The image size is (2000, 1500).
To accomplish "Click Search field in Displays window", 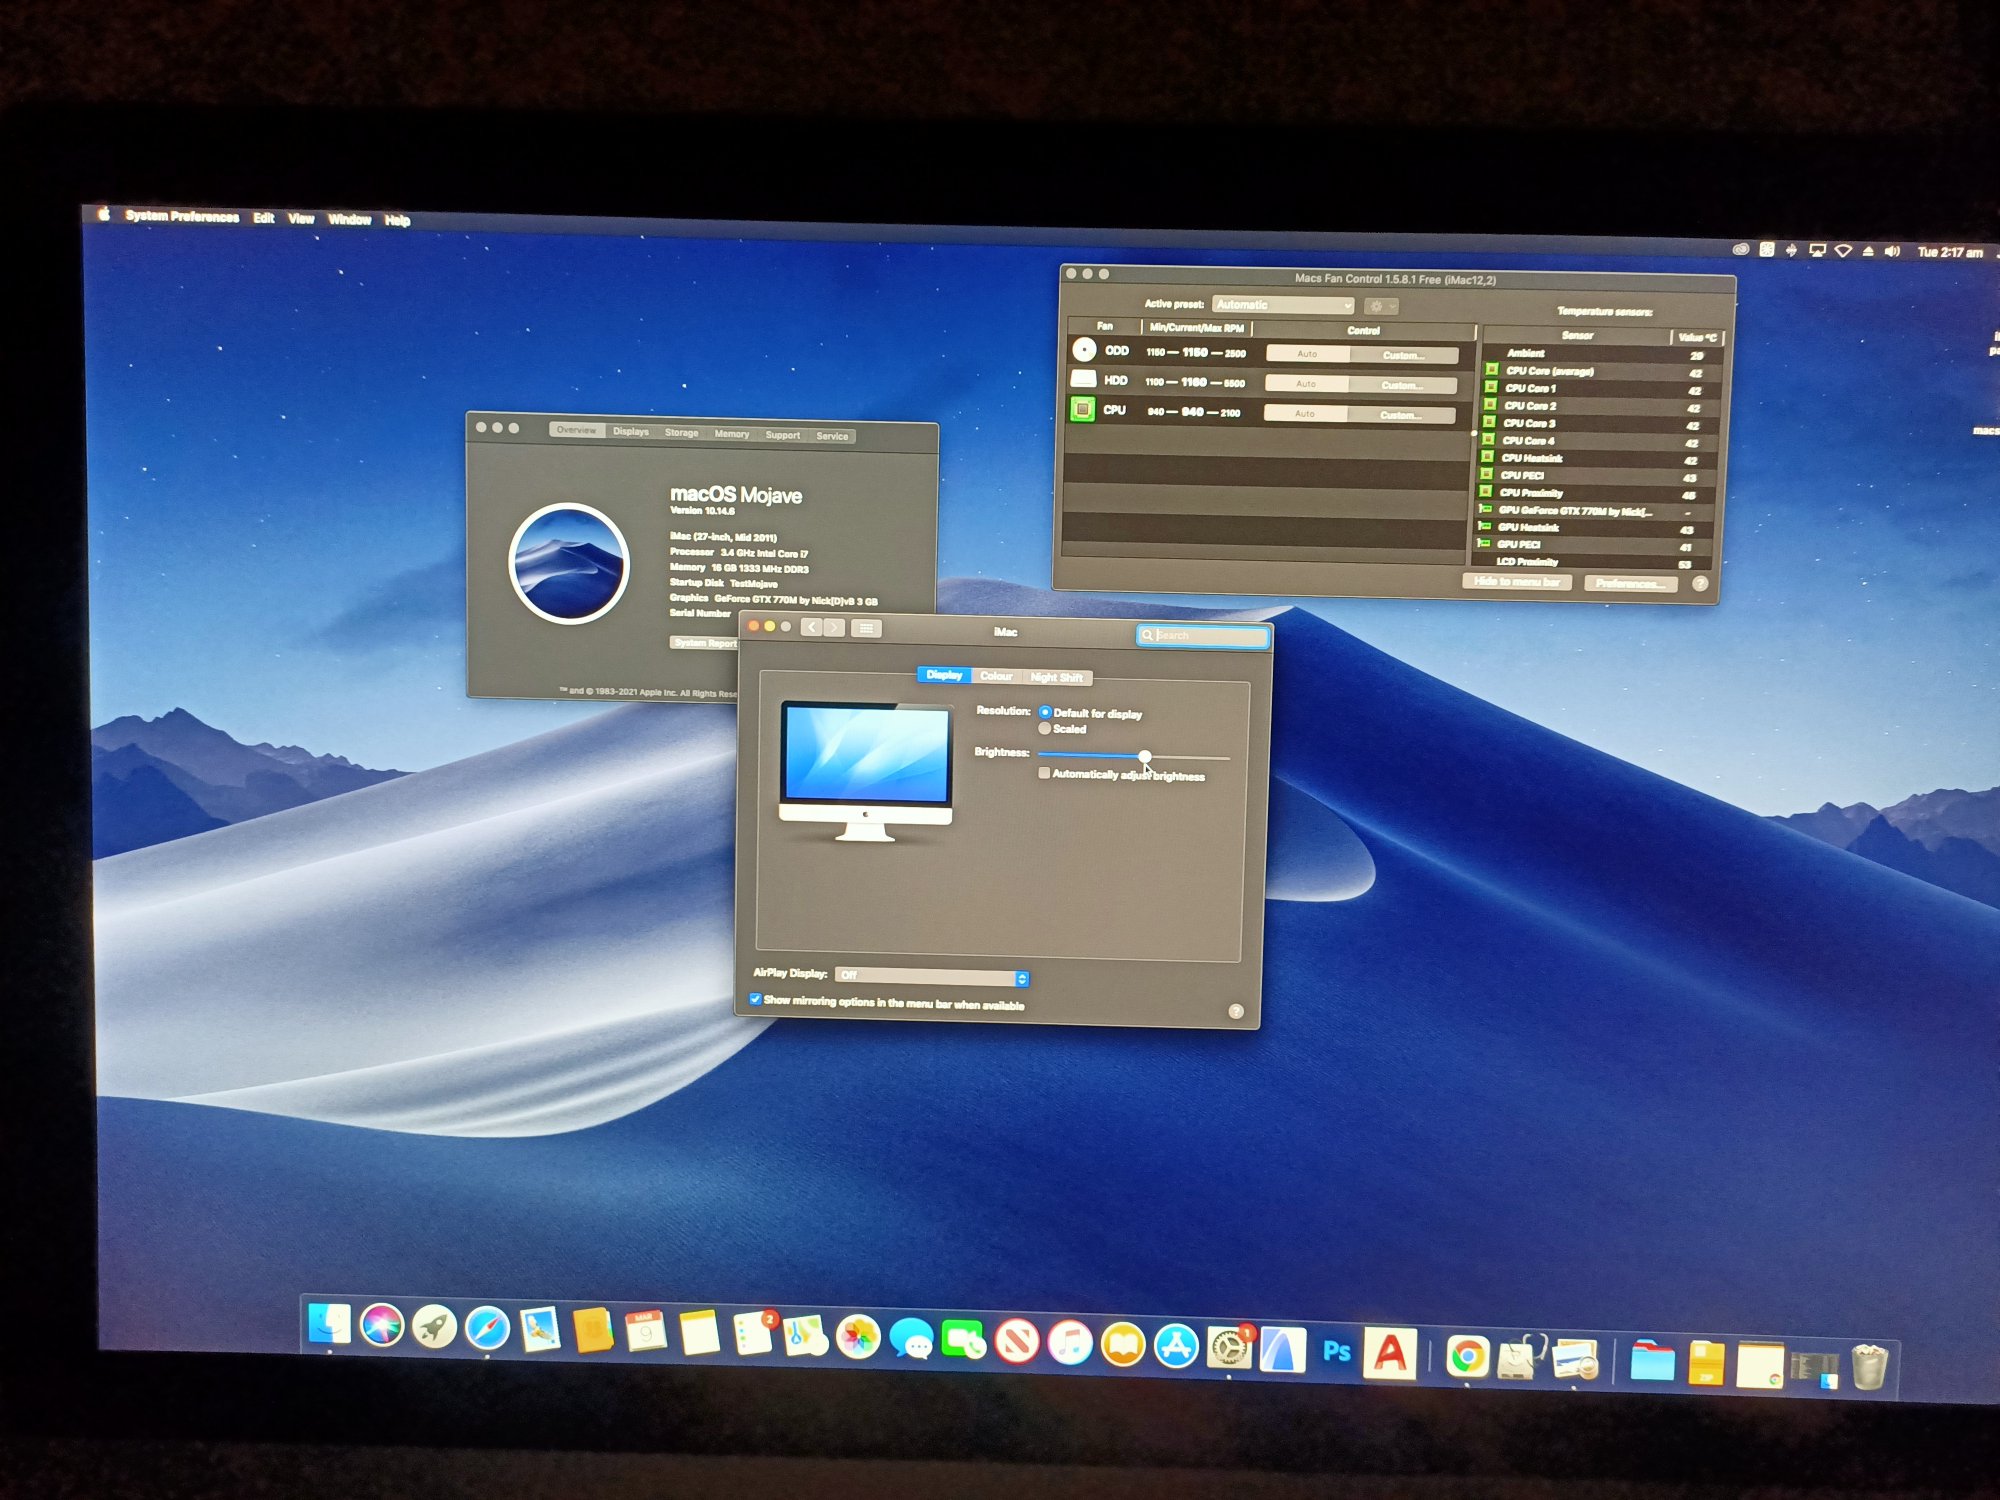I will click(1202, 635).
